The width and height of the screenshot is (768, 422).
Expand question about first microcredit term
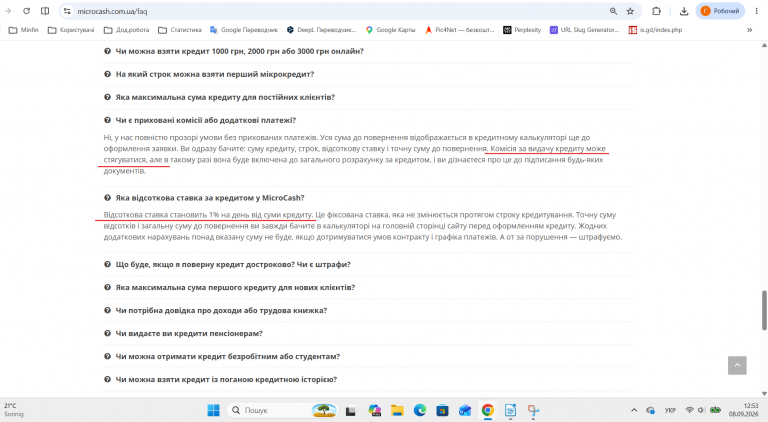tap(209, 74)
